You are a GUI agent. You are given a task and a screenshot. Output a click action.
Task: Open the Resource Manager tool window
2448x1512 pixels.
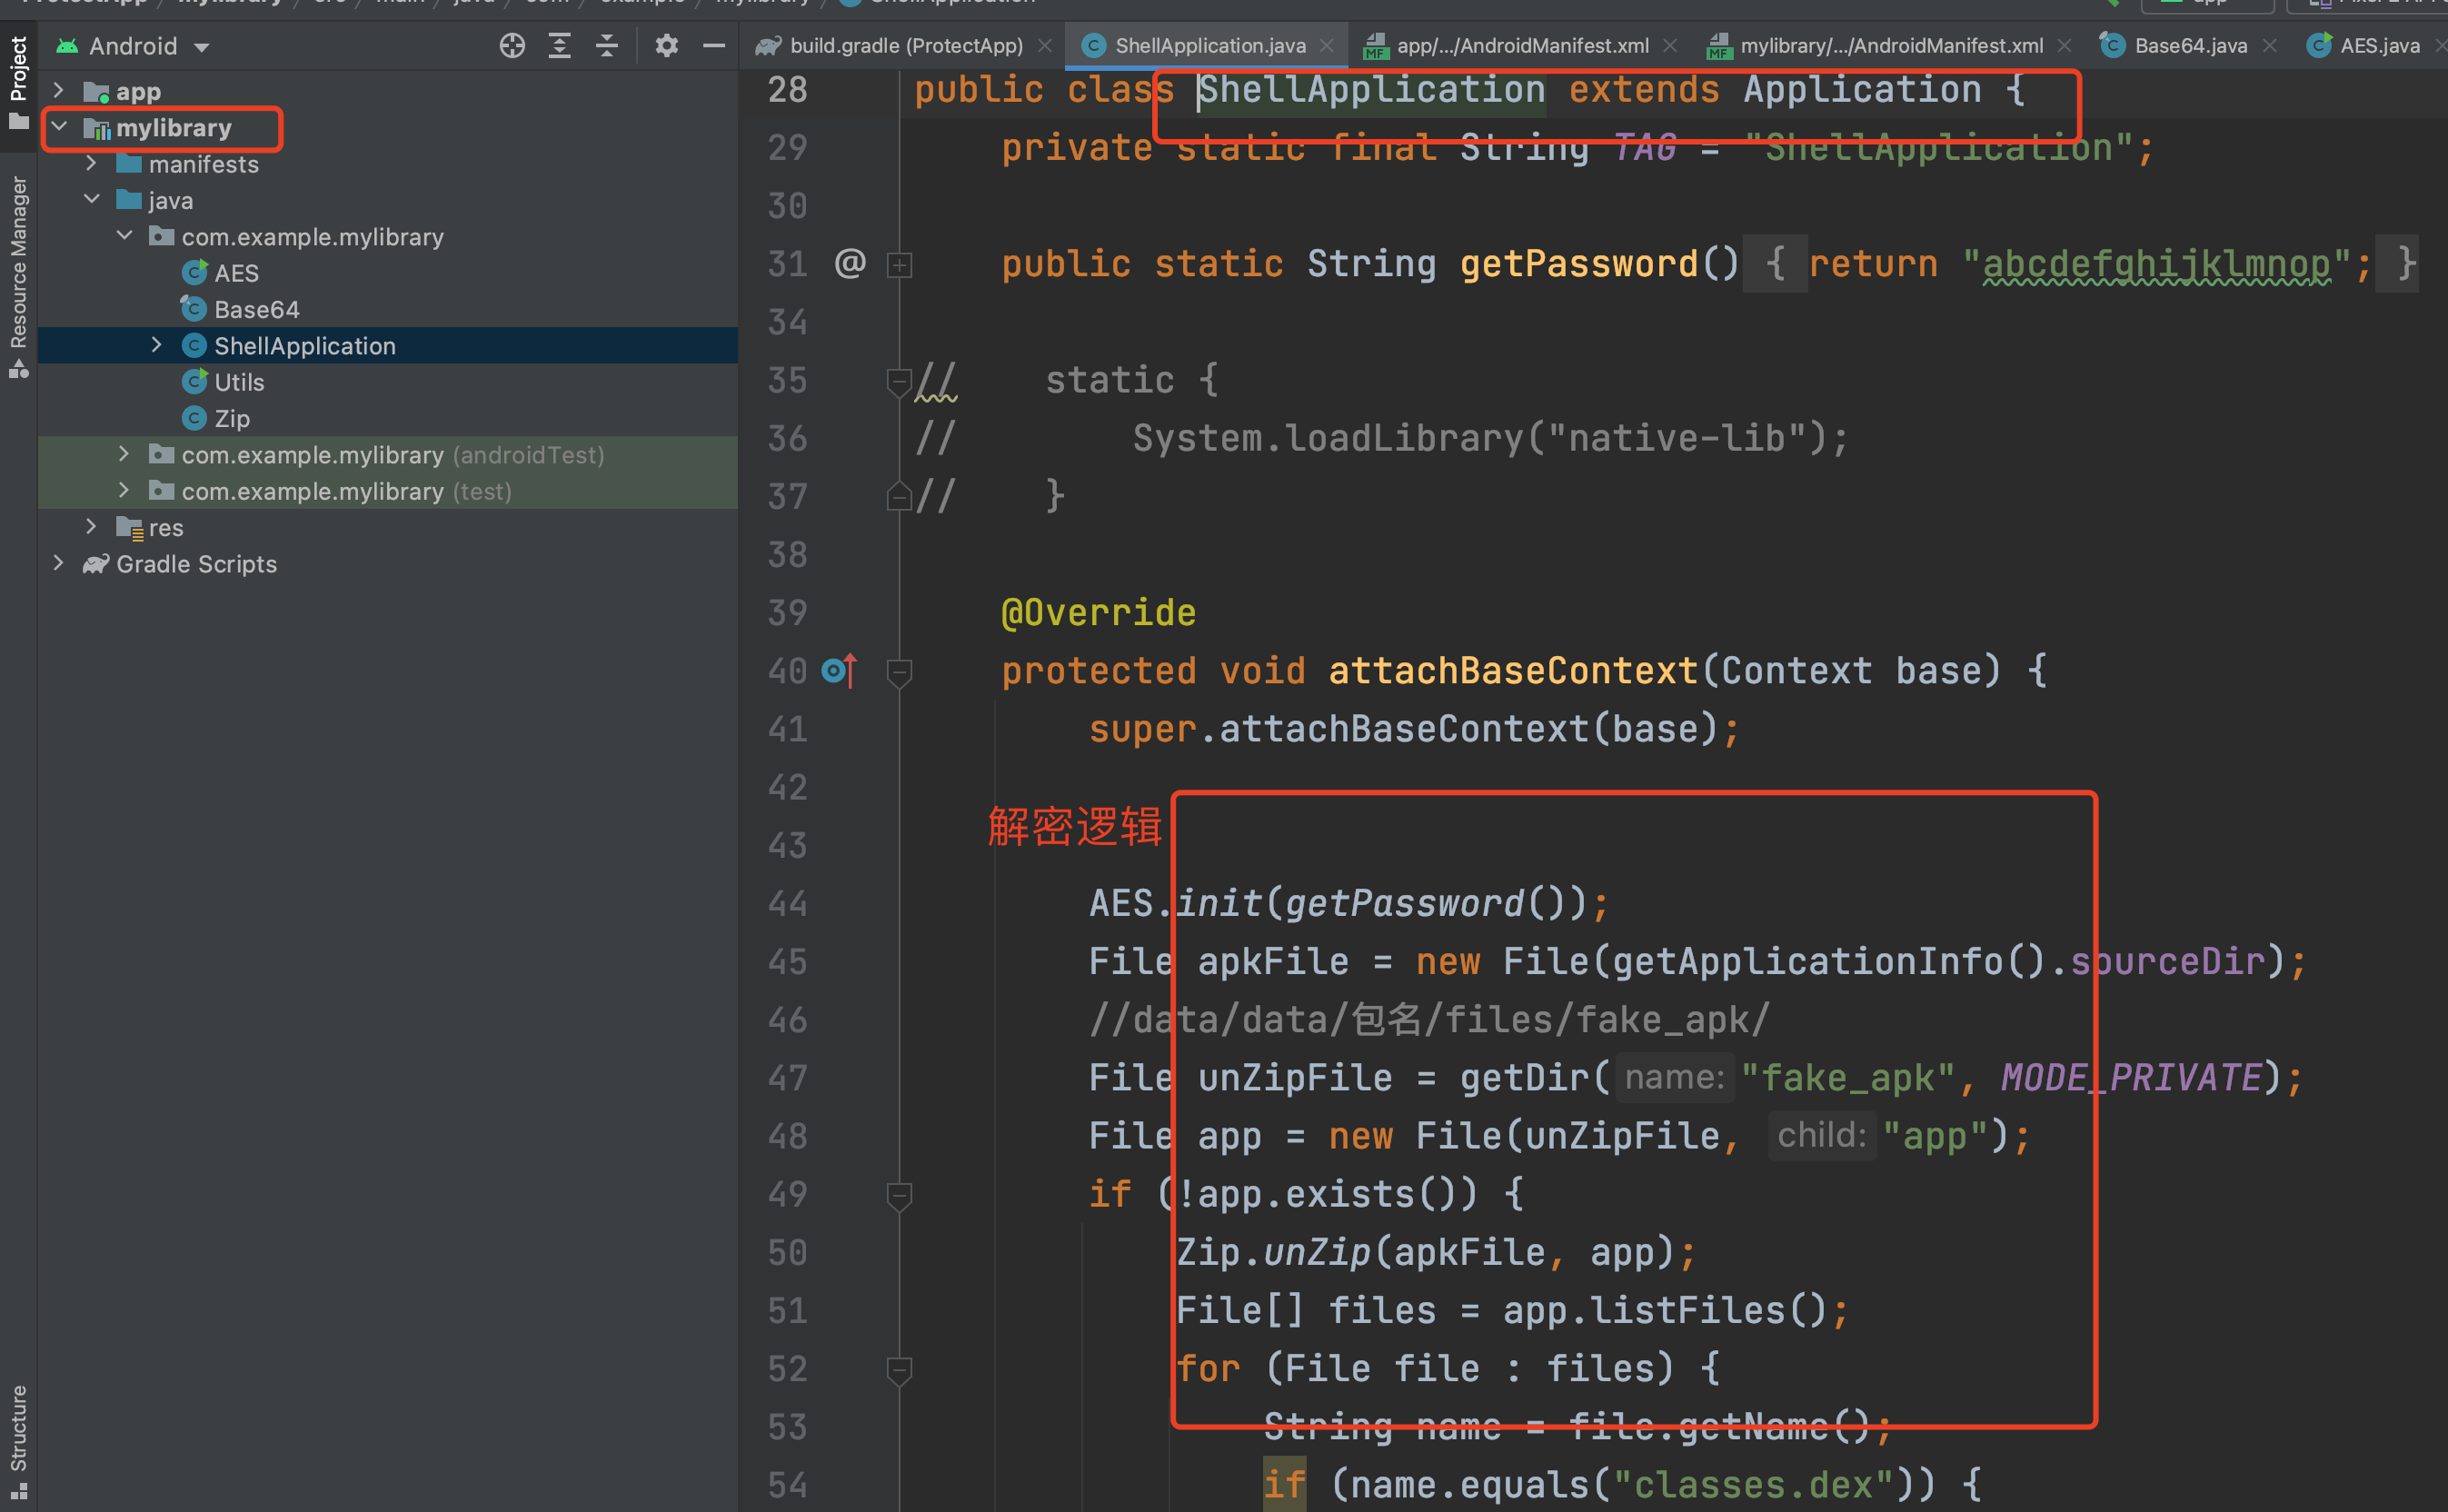click(x=18, y=277)
